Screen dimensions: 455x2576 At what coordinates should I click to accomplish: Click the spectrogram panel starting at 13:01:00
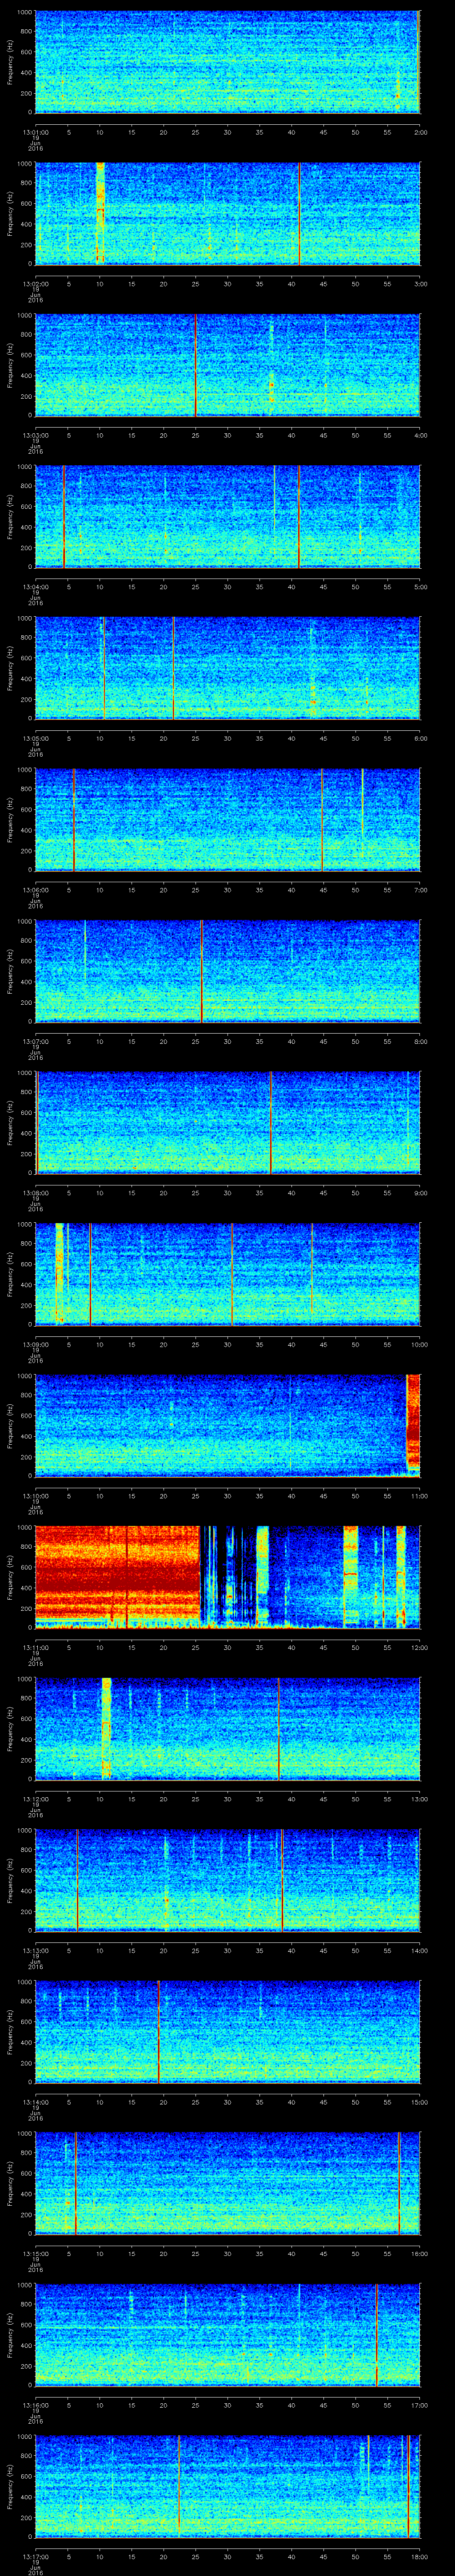[228, 62]
